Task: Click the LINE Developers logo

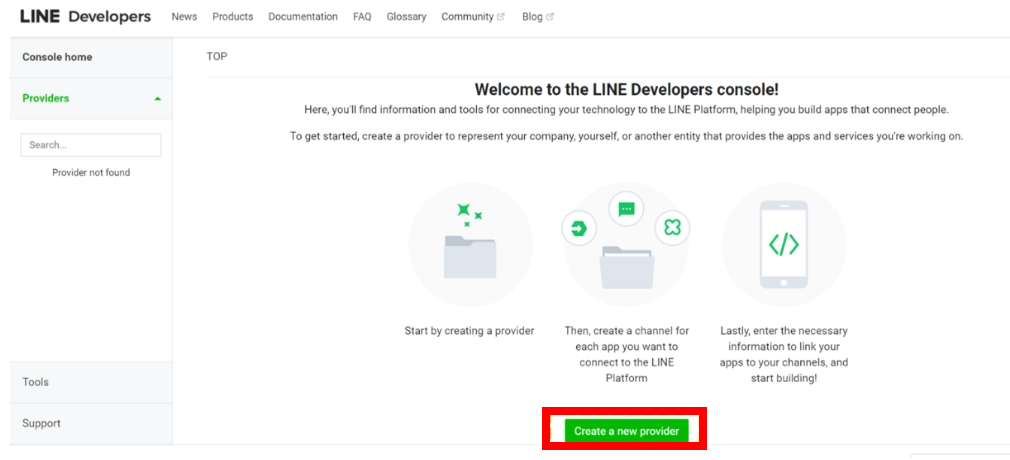Action: 85,17
